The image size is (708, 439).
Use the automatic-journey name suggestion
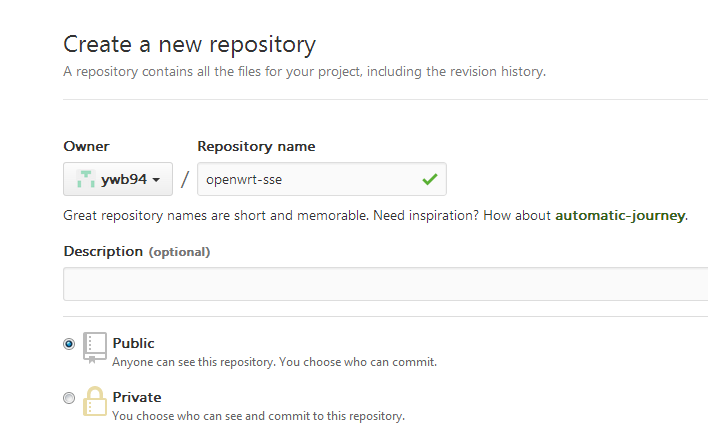tap(620, 216)
